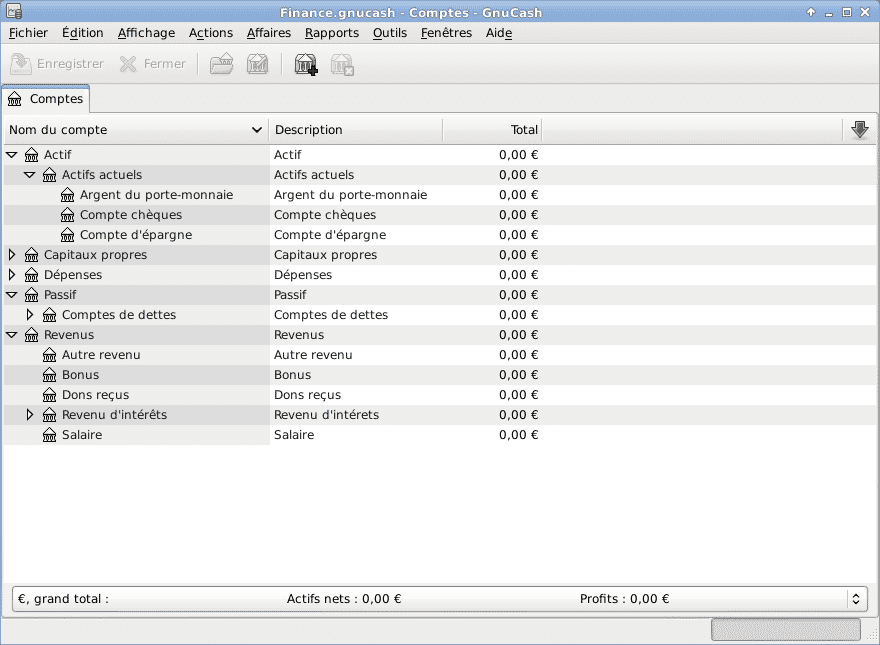Viewport: 880px width, 645px height.
Task: Click the Edit Account toolbar icon
Action: pos(257,65)
